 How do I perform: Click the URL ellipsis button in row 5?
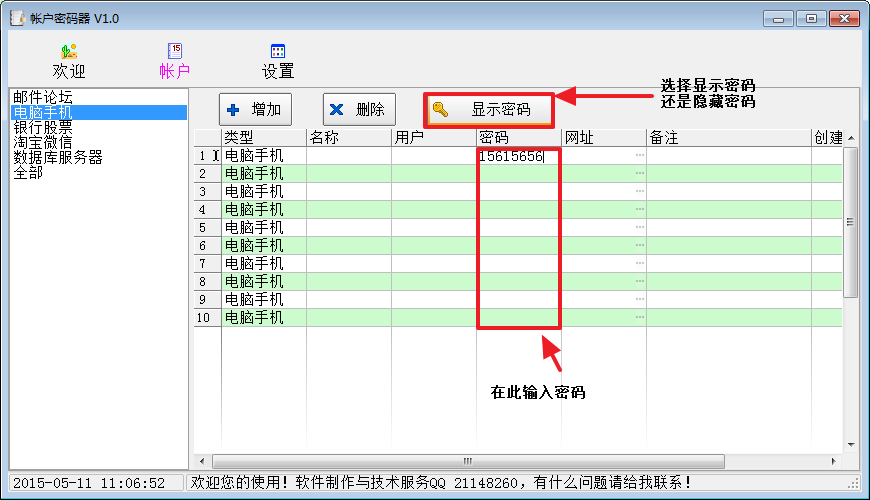640,227
